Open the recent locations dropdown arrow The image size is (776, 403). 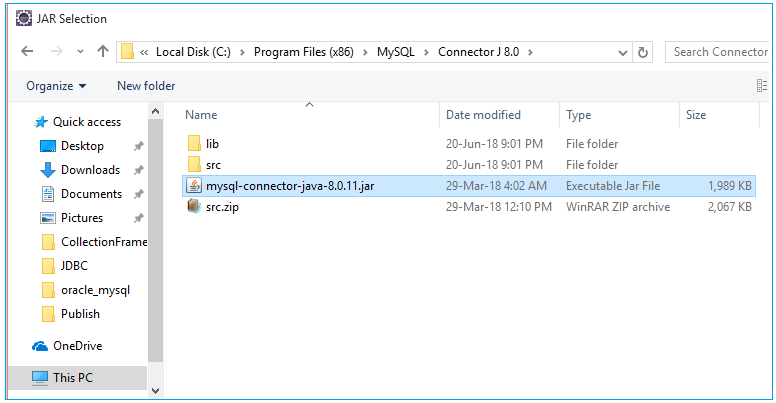tap(80, 51)
